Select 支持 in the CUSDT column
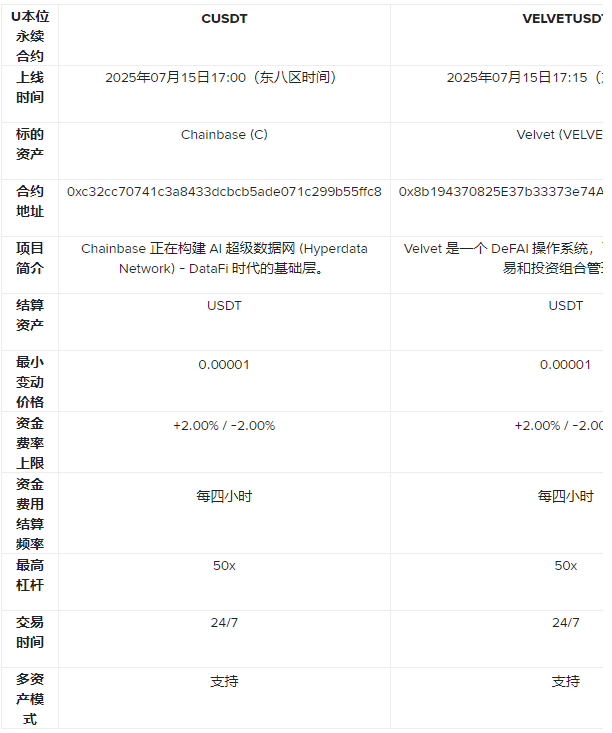 pos(224,681)
